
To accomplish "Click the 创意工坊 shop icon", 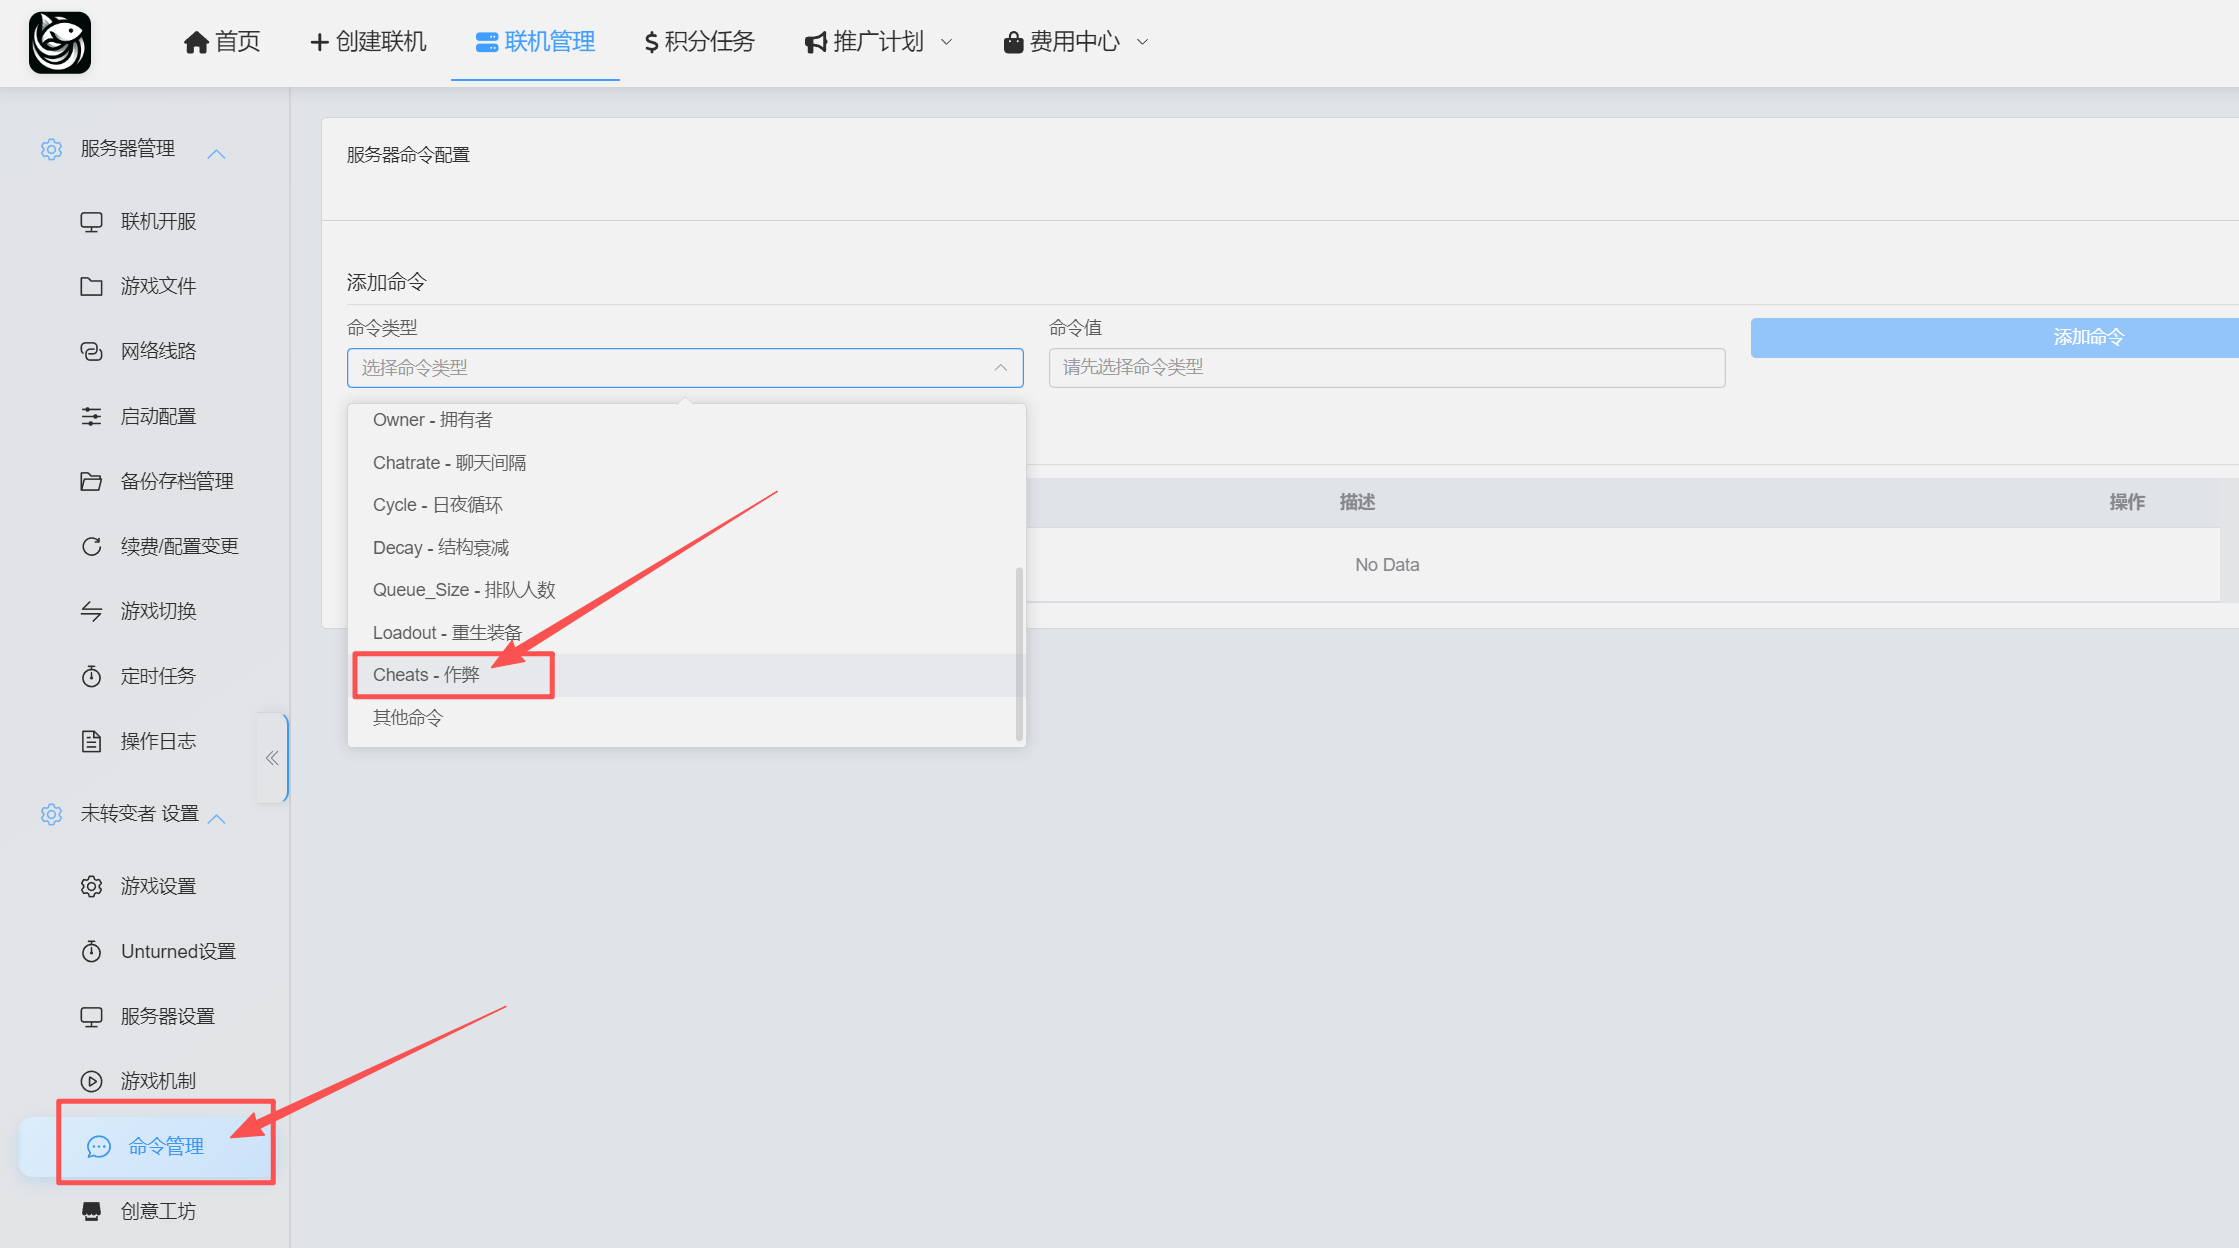I will tap(91, 1212).
